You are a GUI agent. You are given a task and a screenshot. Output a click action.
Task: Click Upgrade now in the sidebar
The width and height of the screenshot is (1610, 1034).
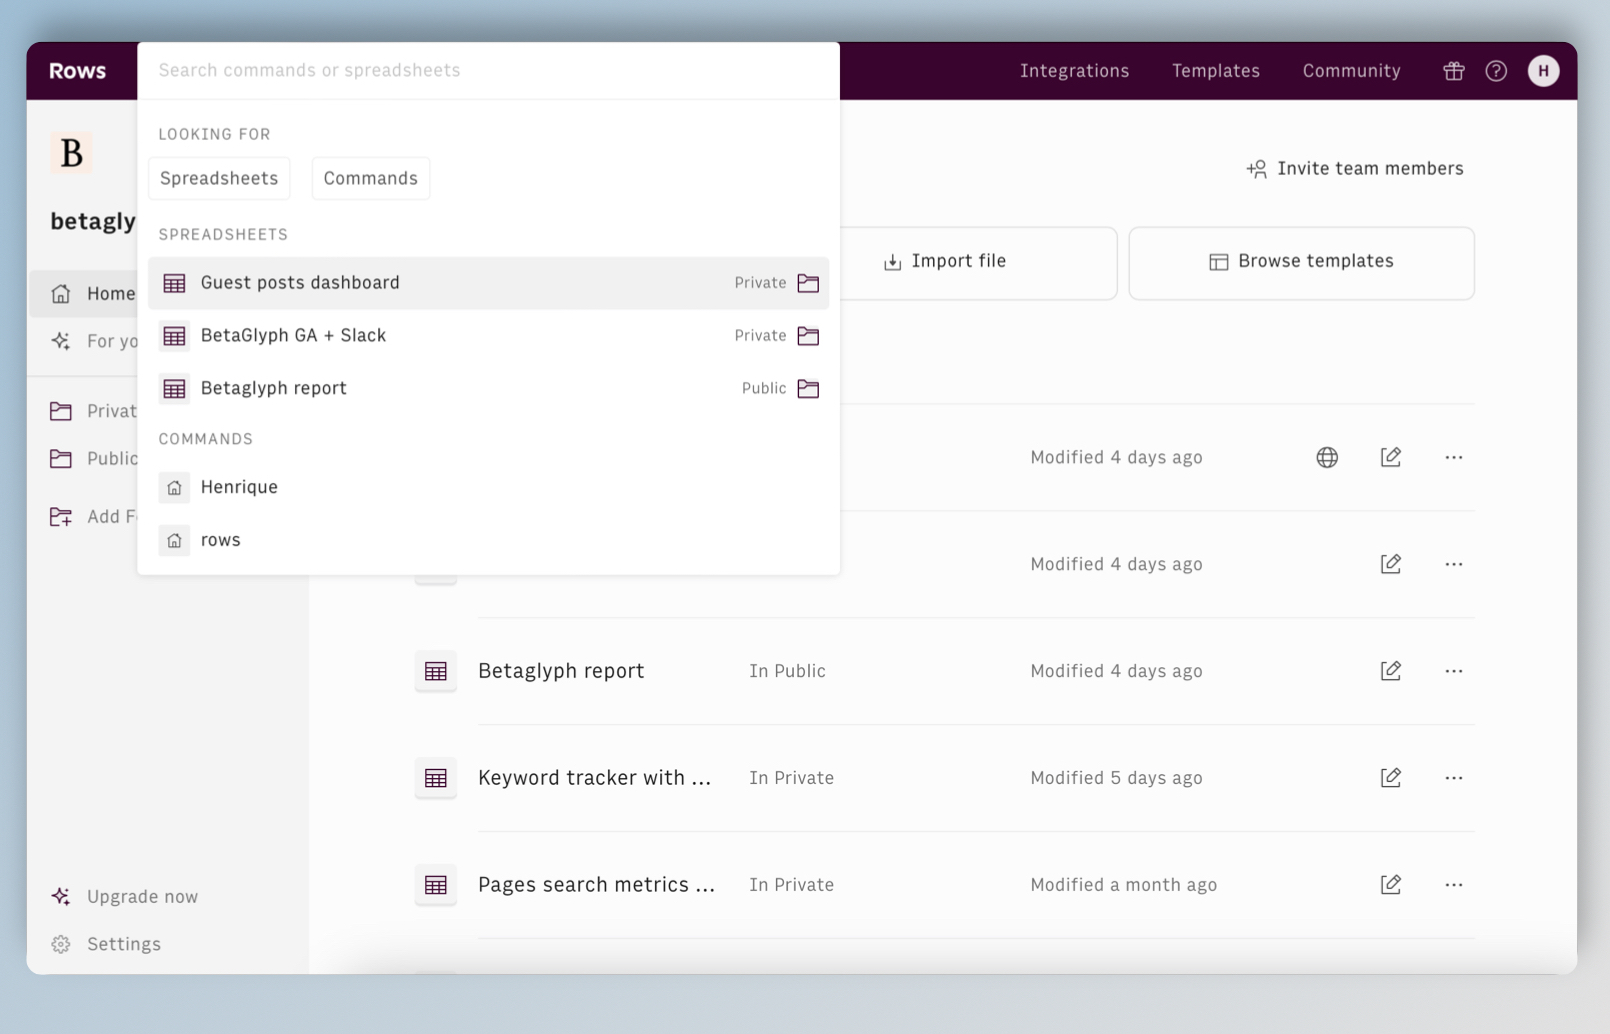[124, 896]
